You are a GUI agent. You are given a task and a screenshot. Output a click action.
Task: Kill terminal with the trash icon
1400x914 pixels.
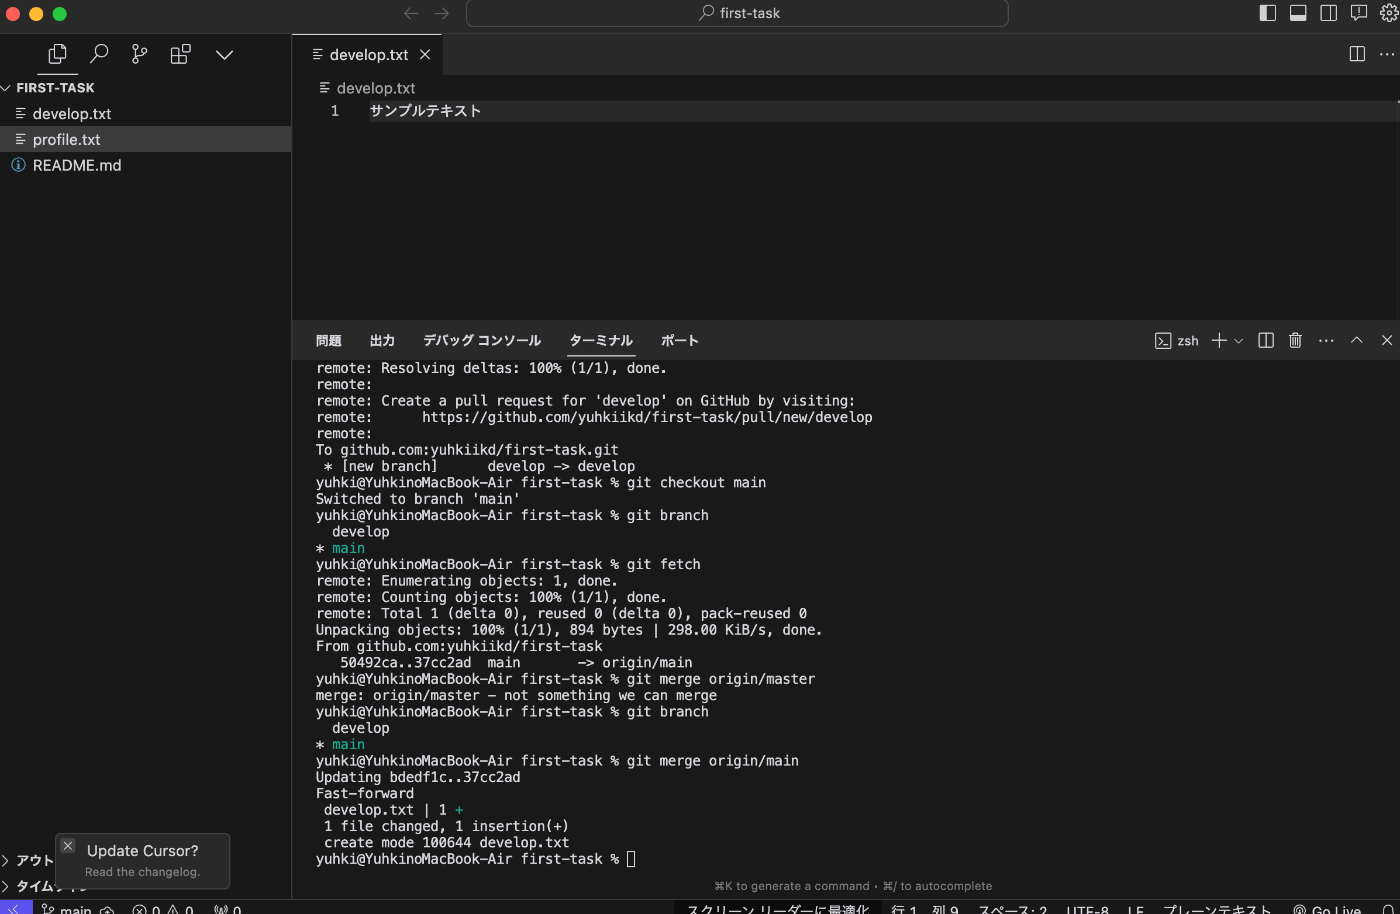click(x=1296, y=341)
